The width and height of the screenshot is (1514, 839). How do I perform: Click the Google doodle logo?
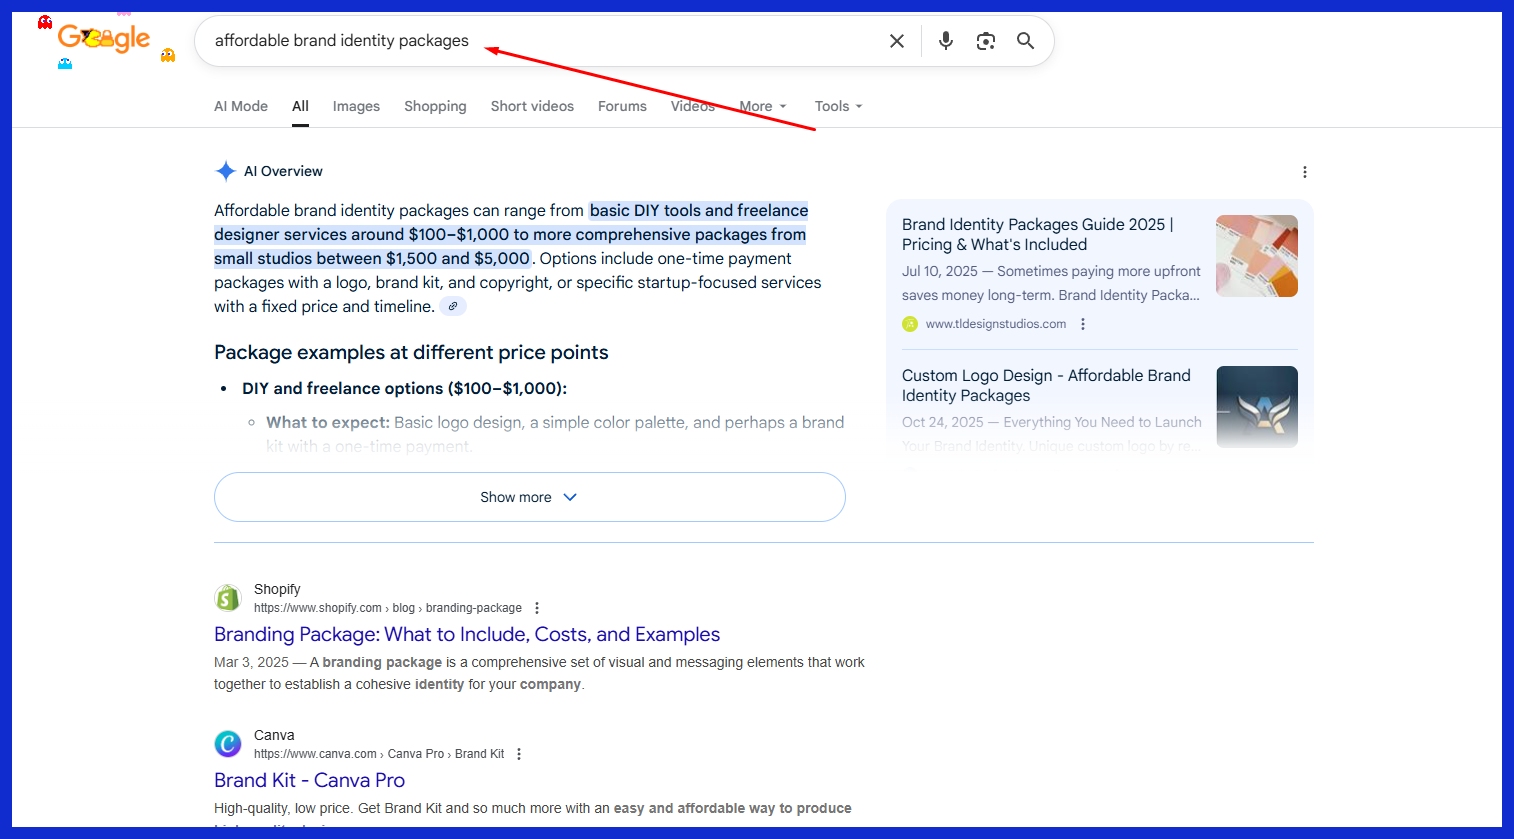click(104, 38)
